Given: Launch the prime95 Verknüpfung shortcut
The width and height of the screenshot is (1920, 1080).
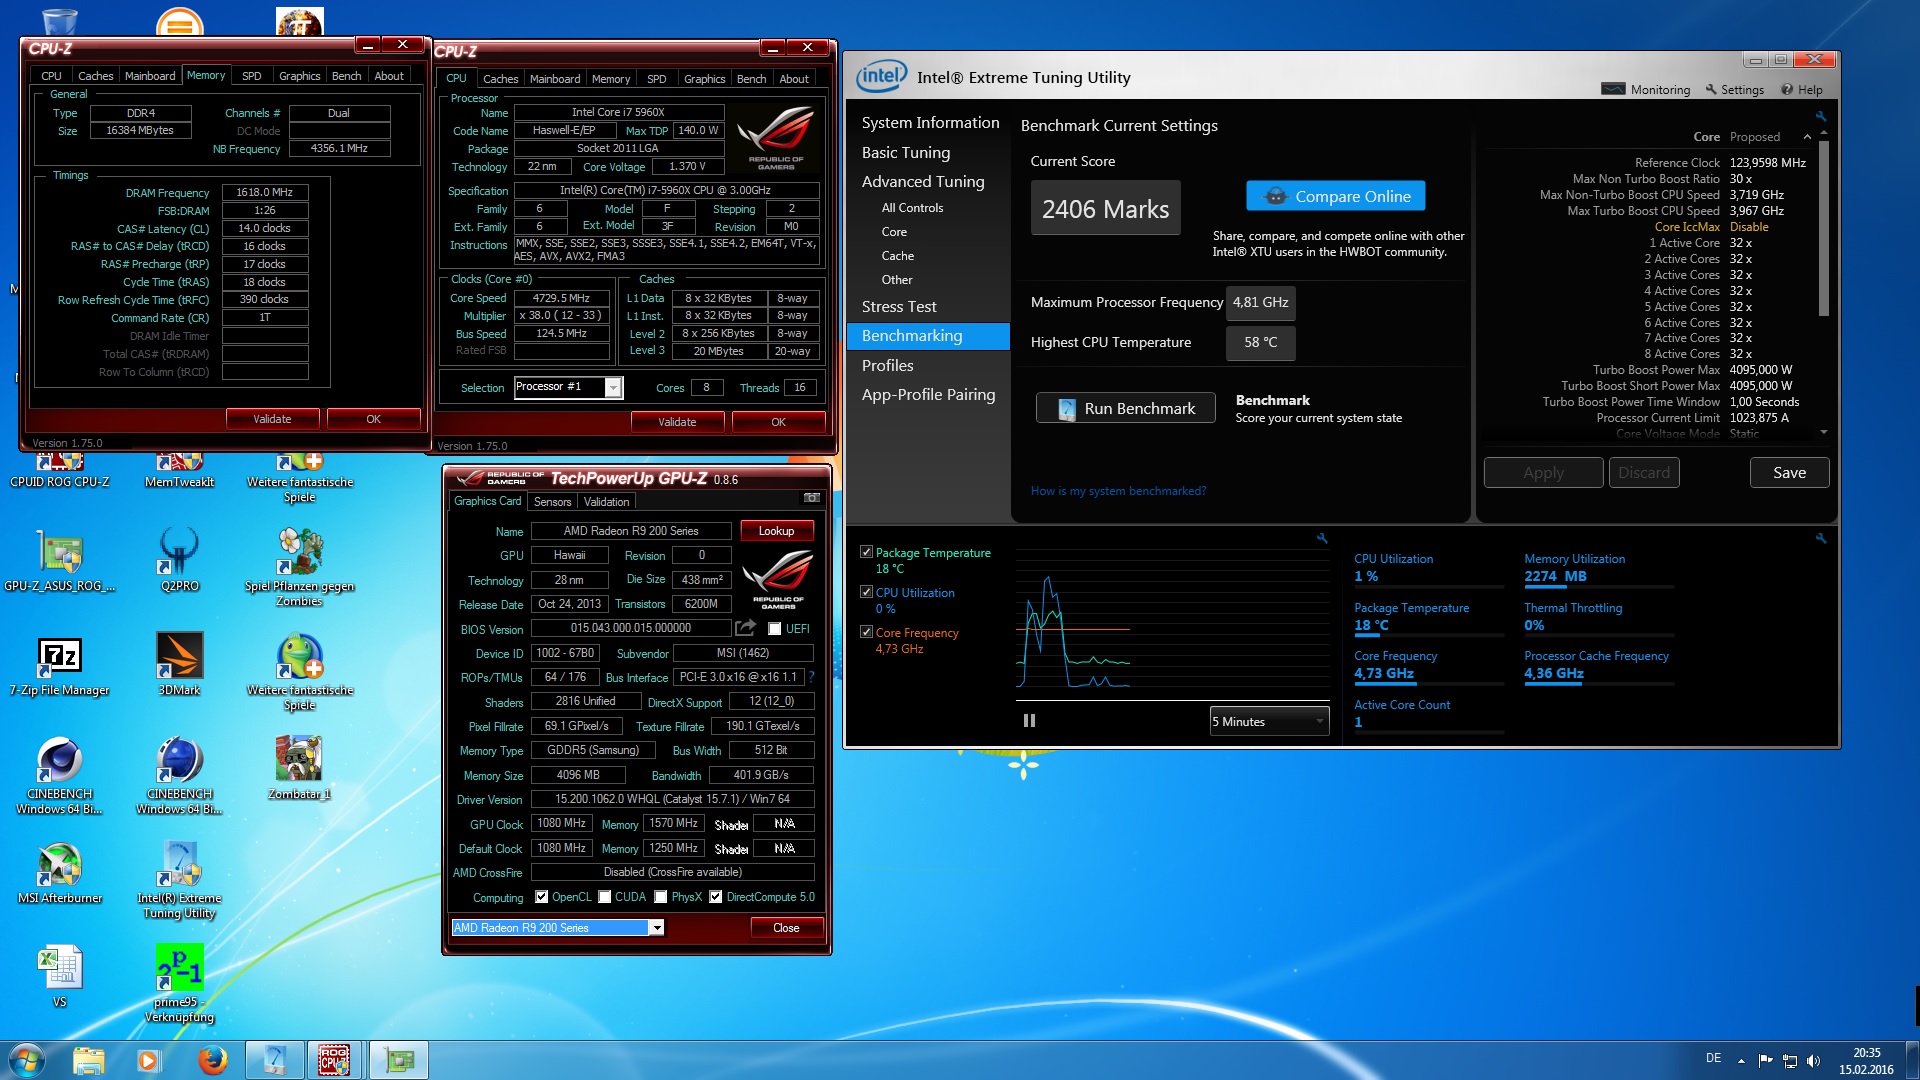Looking at the screenshot, I should 179,984.
